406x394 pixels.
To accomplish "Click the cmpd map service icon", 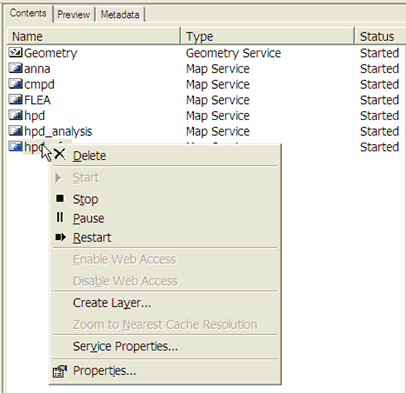I will point(15,84).
